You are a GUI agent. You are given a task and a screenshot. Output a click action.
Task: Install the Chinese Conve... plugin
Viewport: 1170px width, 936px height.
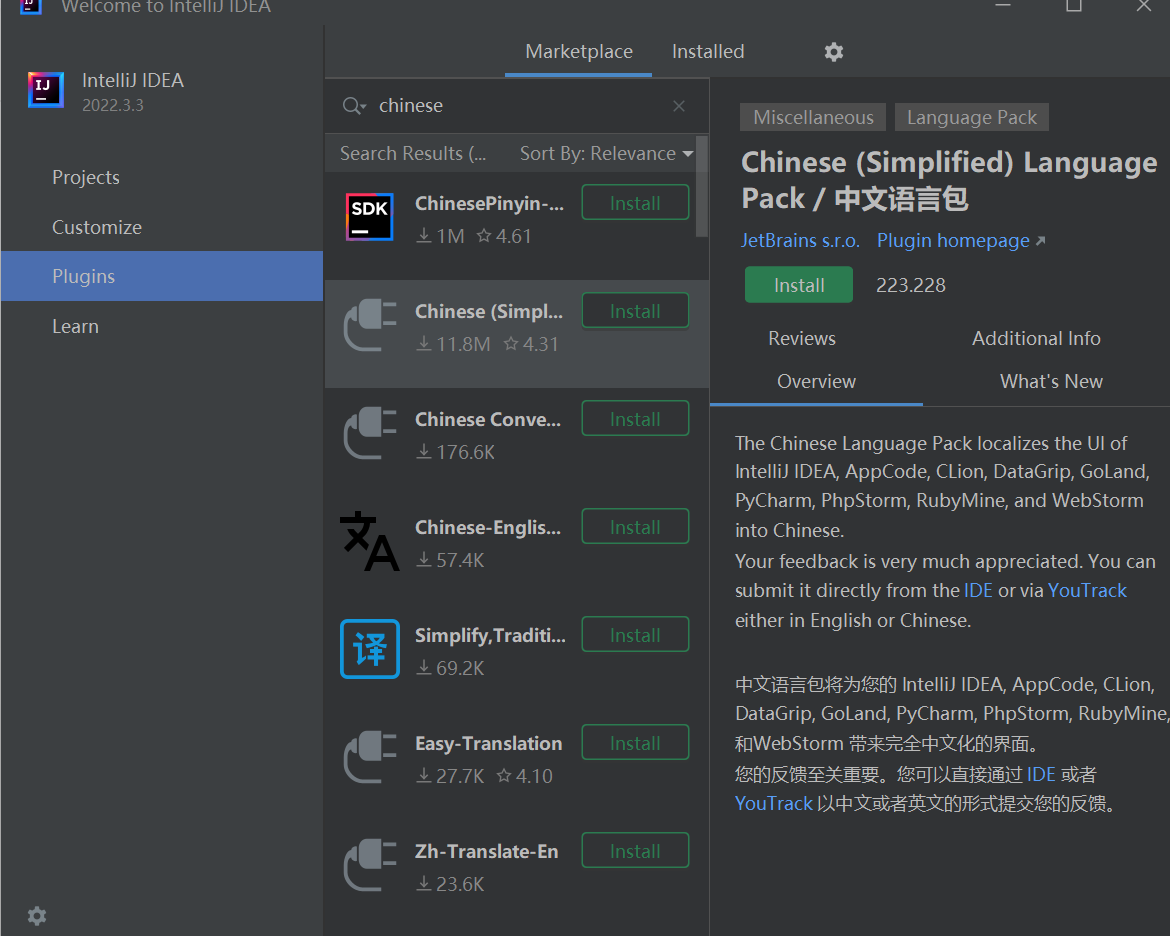coord(635,419)
